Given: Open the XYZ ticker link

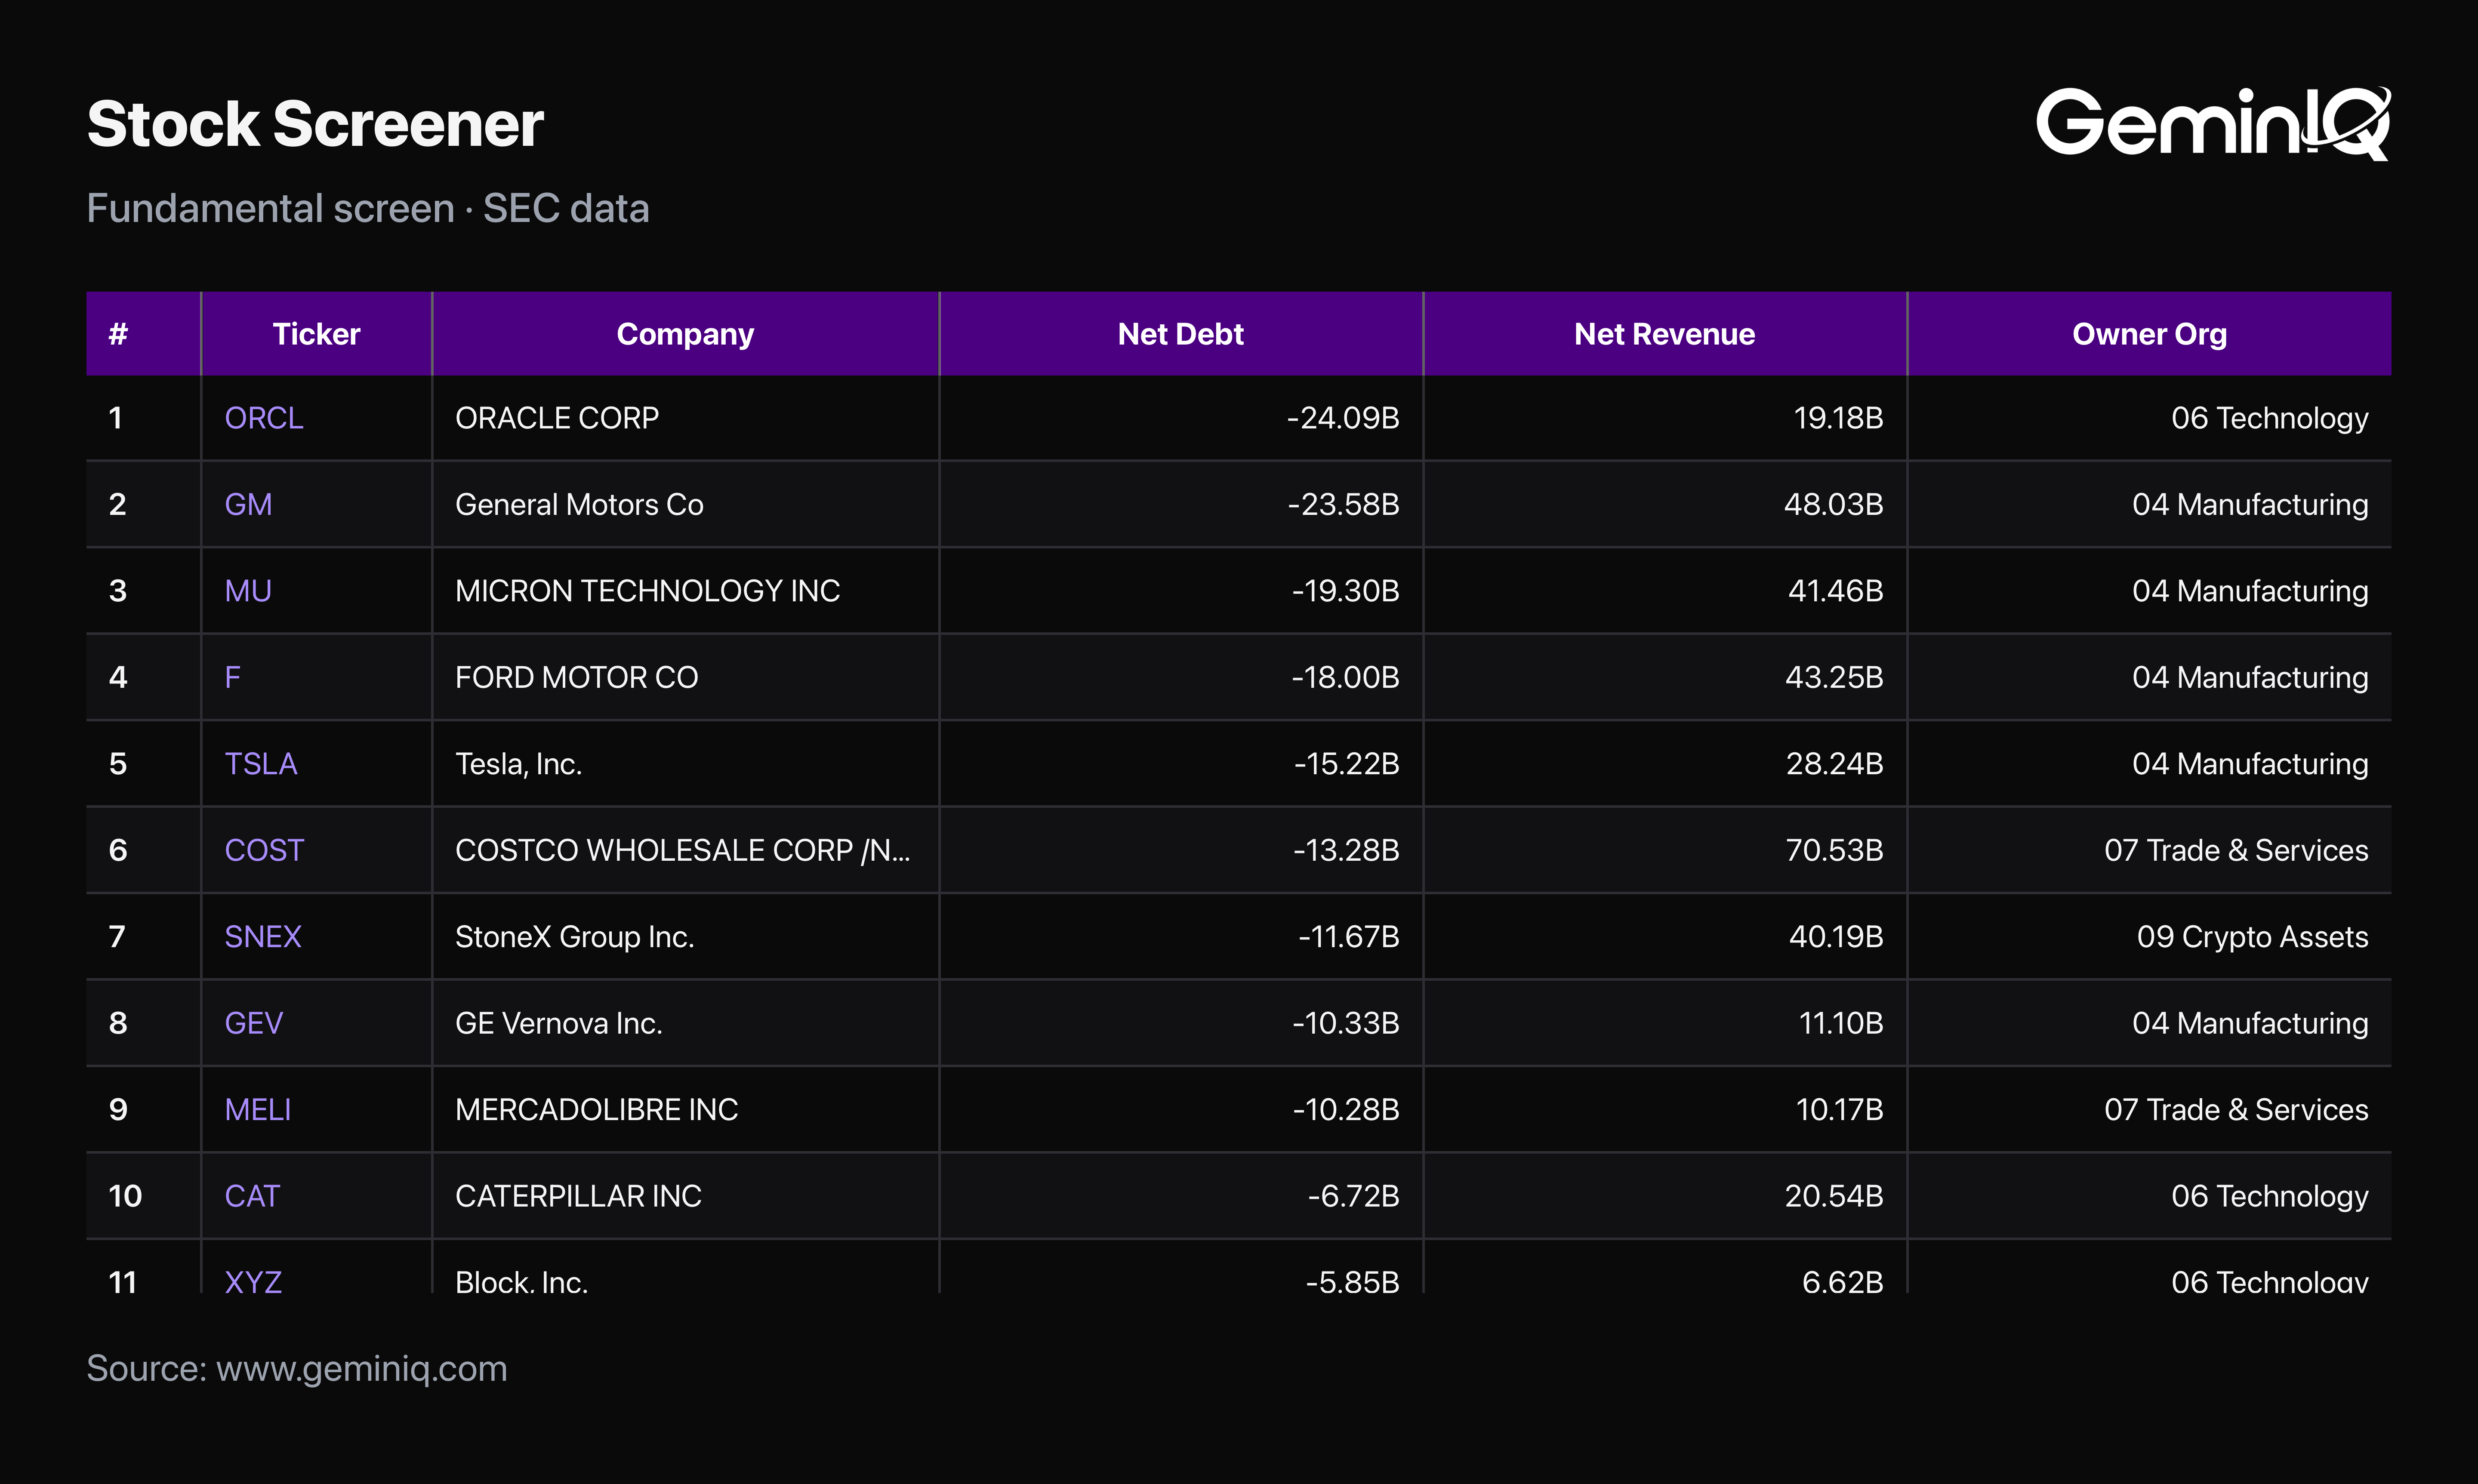Looking at the screenshot, I should tap(253, 1281).
